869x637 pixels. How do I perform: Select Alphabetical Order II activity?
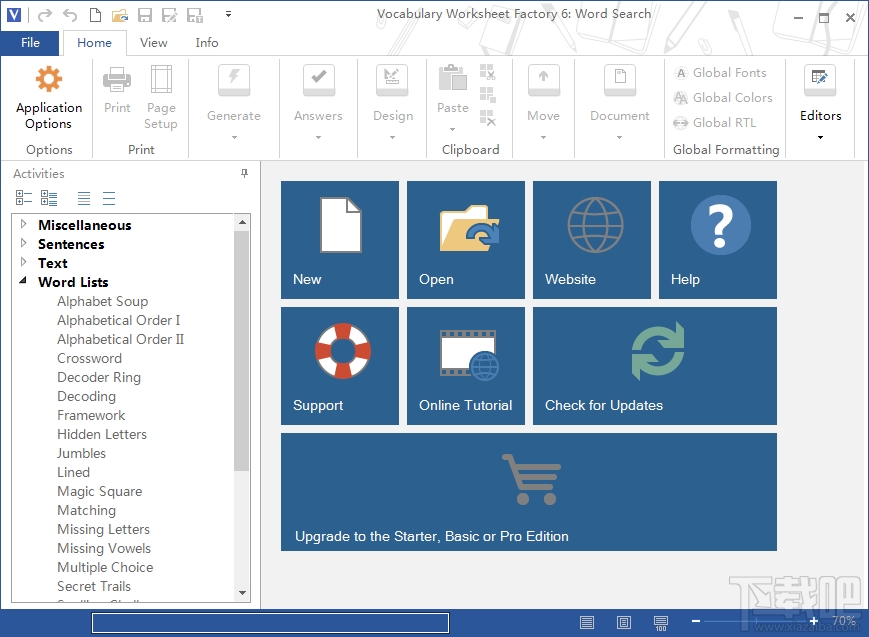[x=120, y=339]
